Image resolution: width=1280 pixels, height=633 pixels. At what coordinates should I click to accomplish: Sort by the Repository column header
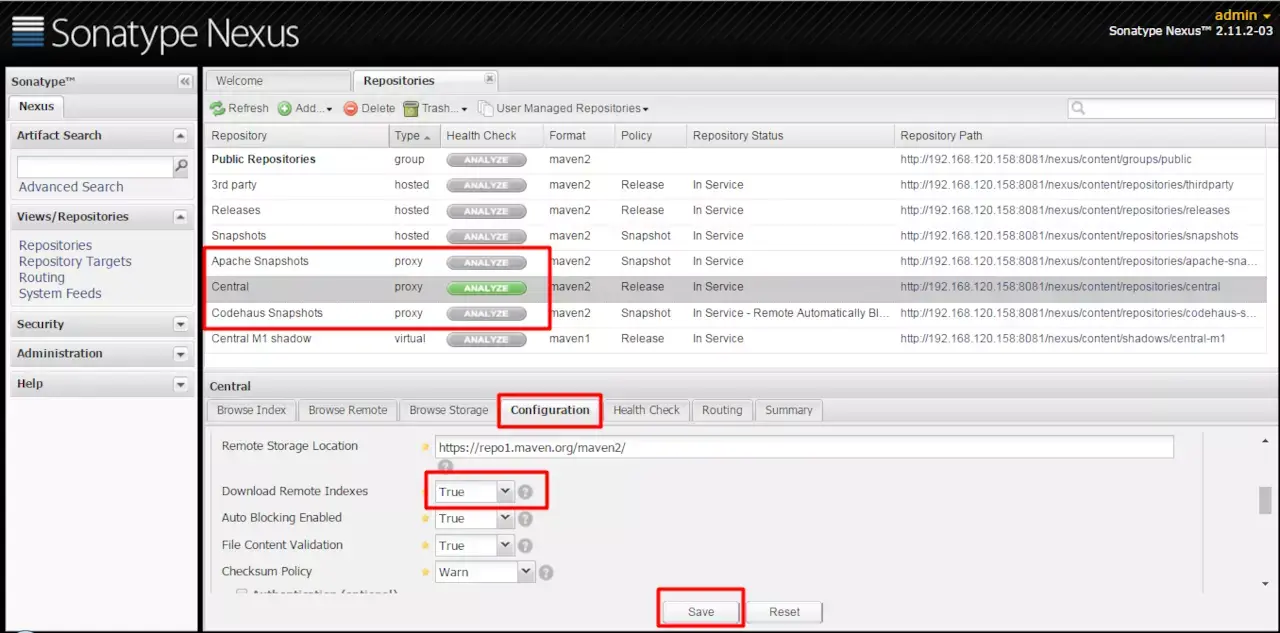[x=296, y=136]
